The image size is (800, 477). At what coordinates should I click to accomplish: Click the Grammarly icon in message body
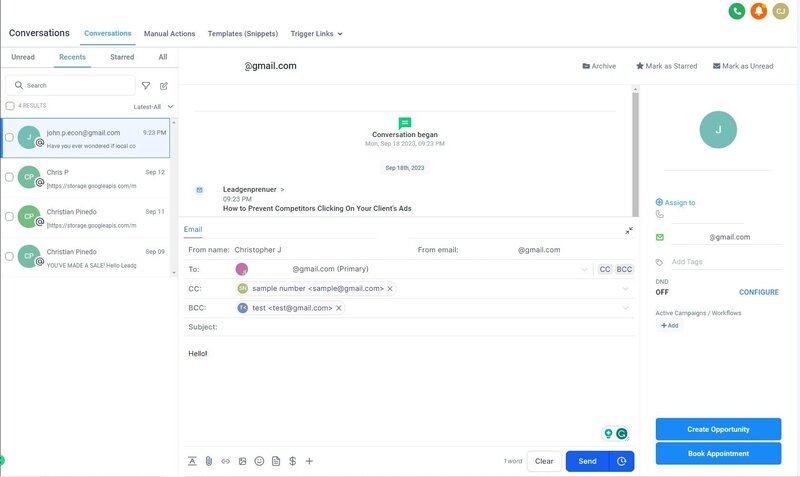tap(622, 434)
